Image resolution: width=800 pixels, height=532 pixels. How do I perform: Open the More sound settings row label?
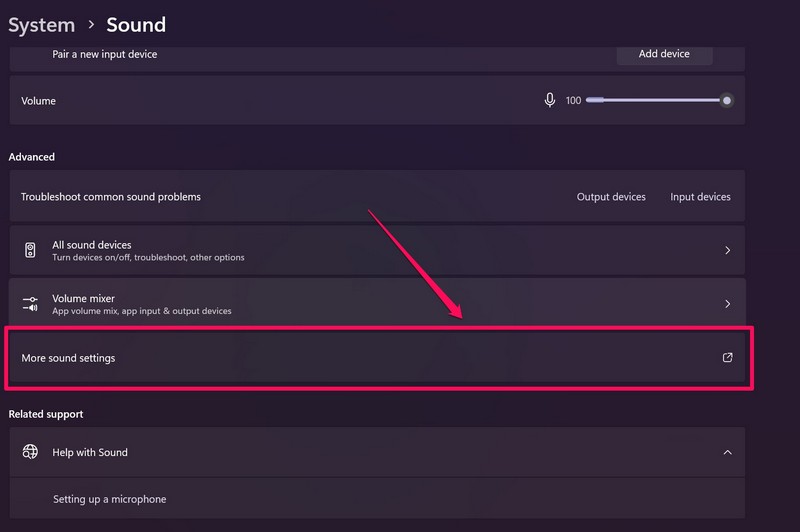68,358
